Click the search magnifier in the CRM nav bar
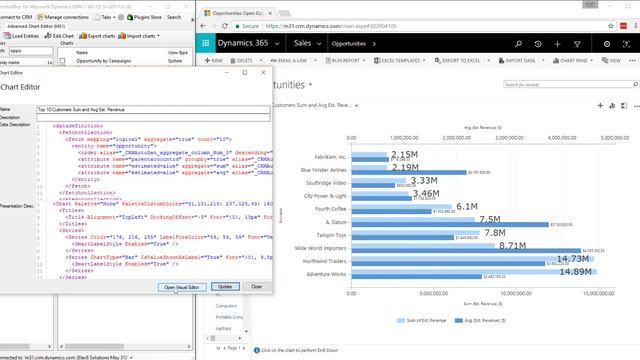Image resolution: width=640 pixels, height=360 pixels. pyautogui.click(x=518, y=44)
